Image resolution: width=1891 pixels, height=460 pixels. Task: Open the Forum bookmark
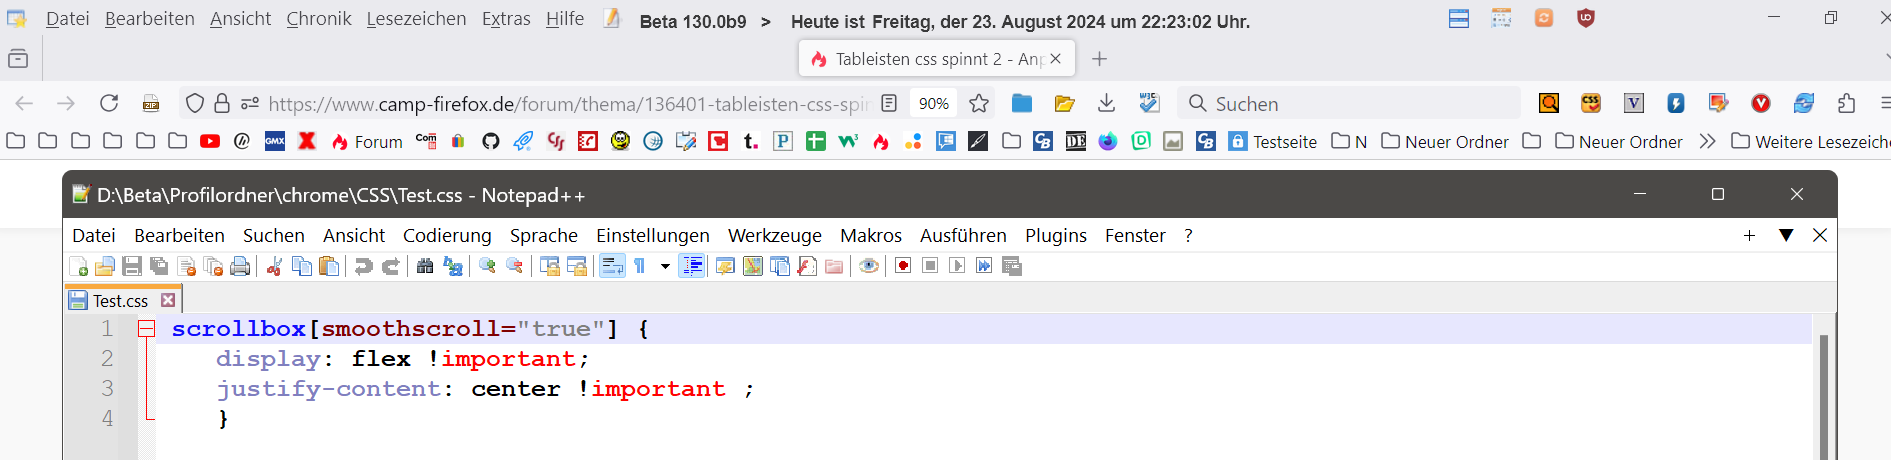(x=367, y=142)
